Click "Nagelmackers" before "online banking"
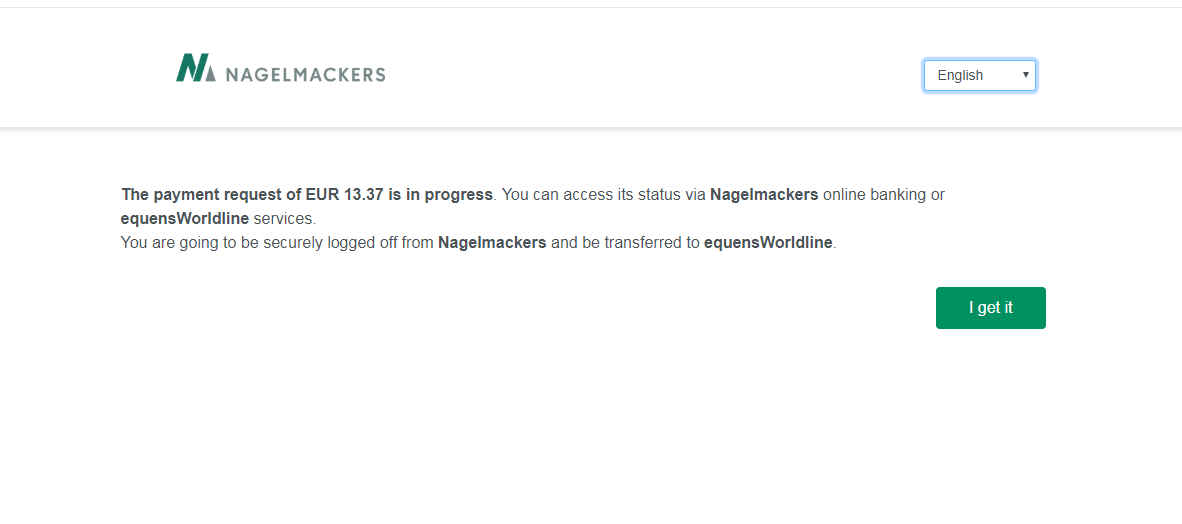This screenshot has width=1182, height=524. coord(764,194)
